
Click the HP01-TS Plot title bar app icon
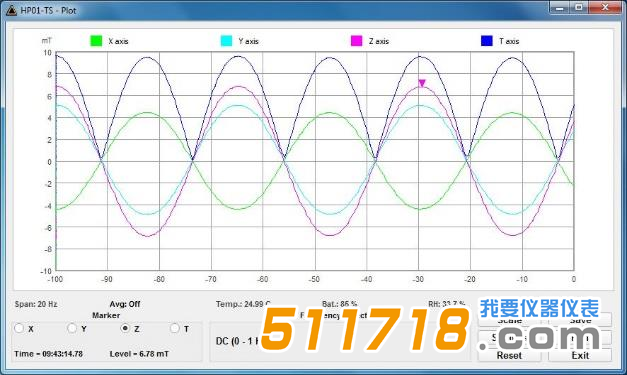point(11,10)
